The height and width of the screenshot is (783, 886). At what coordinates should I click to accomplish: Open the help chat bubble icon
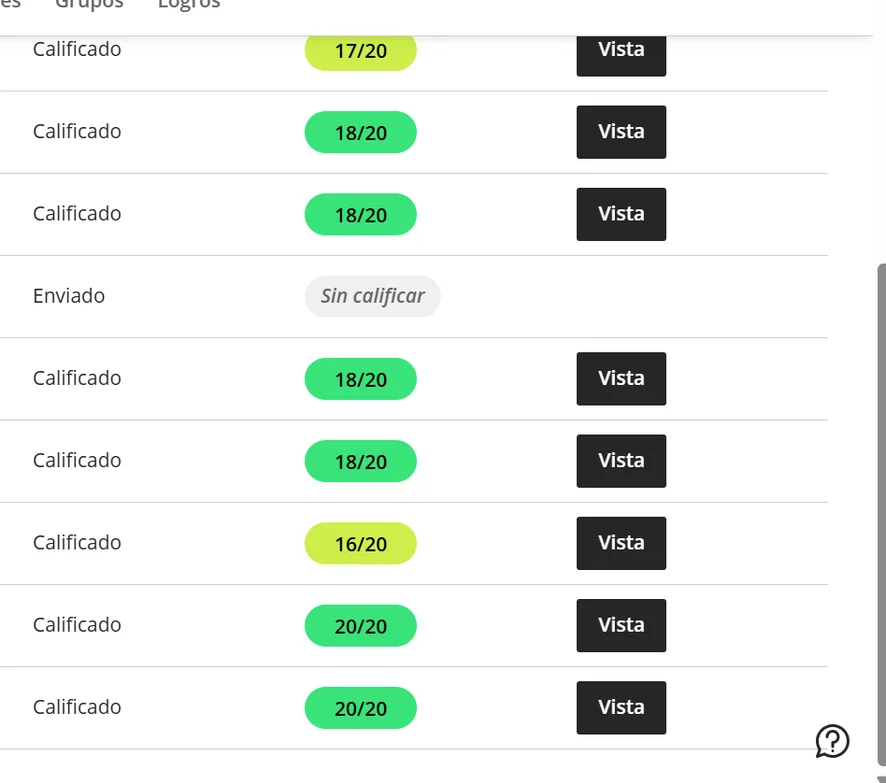(x=832, y=741)
